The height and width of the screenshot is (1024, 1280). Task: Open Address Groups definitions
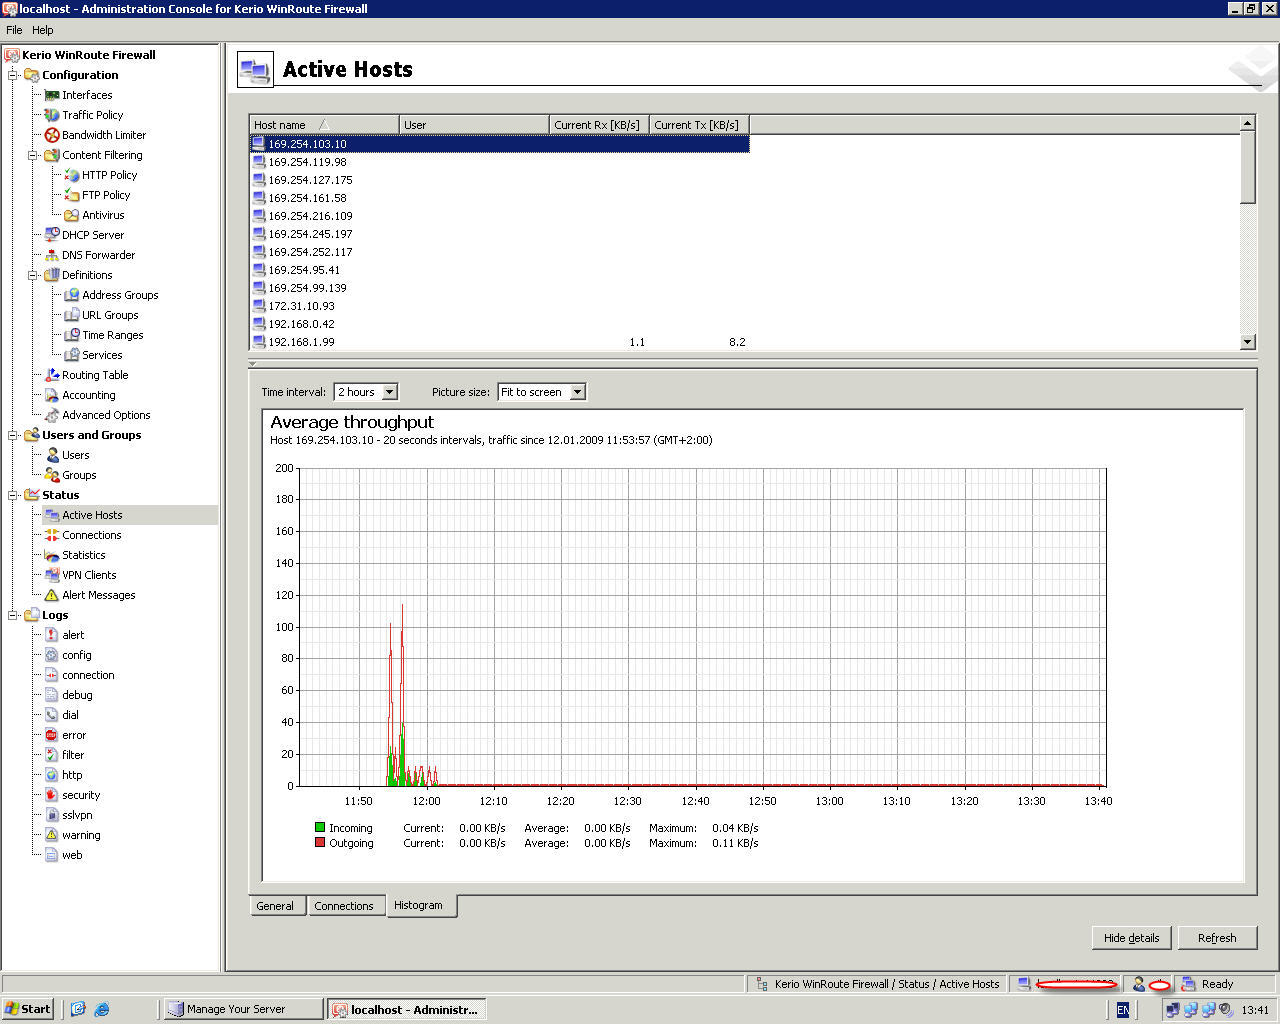pos(120,295)
